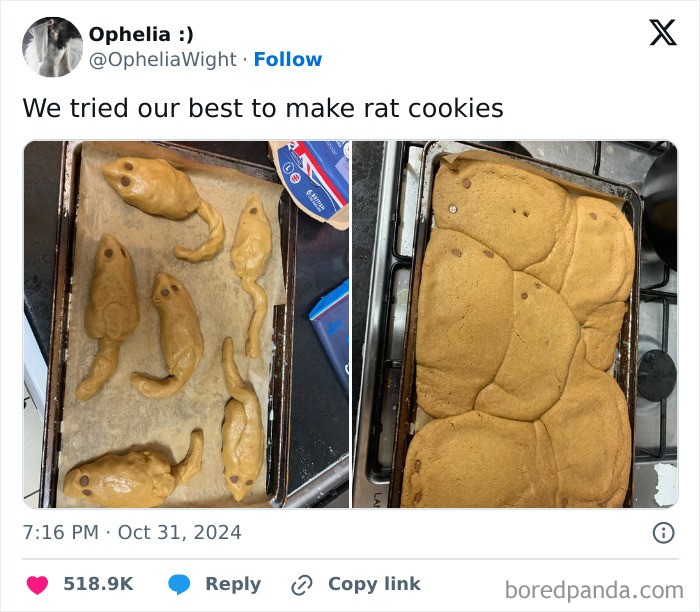Click the Reply text button
This screenshot has height=612, width=700.
coord(233,584)
